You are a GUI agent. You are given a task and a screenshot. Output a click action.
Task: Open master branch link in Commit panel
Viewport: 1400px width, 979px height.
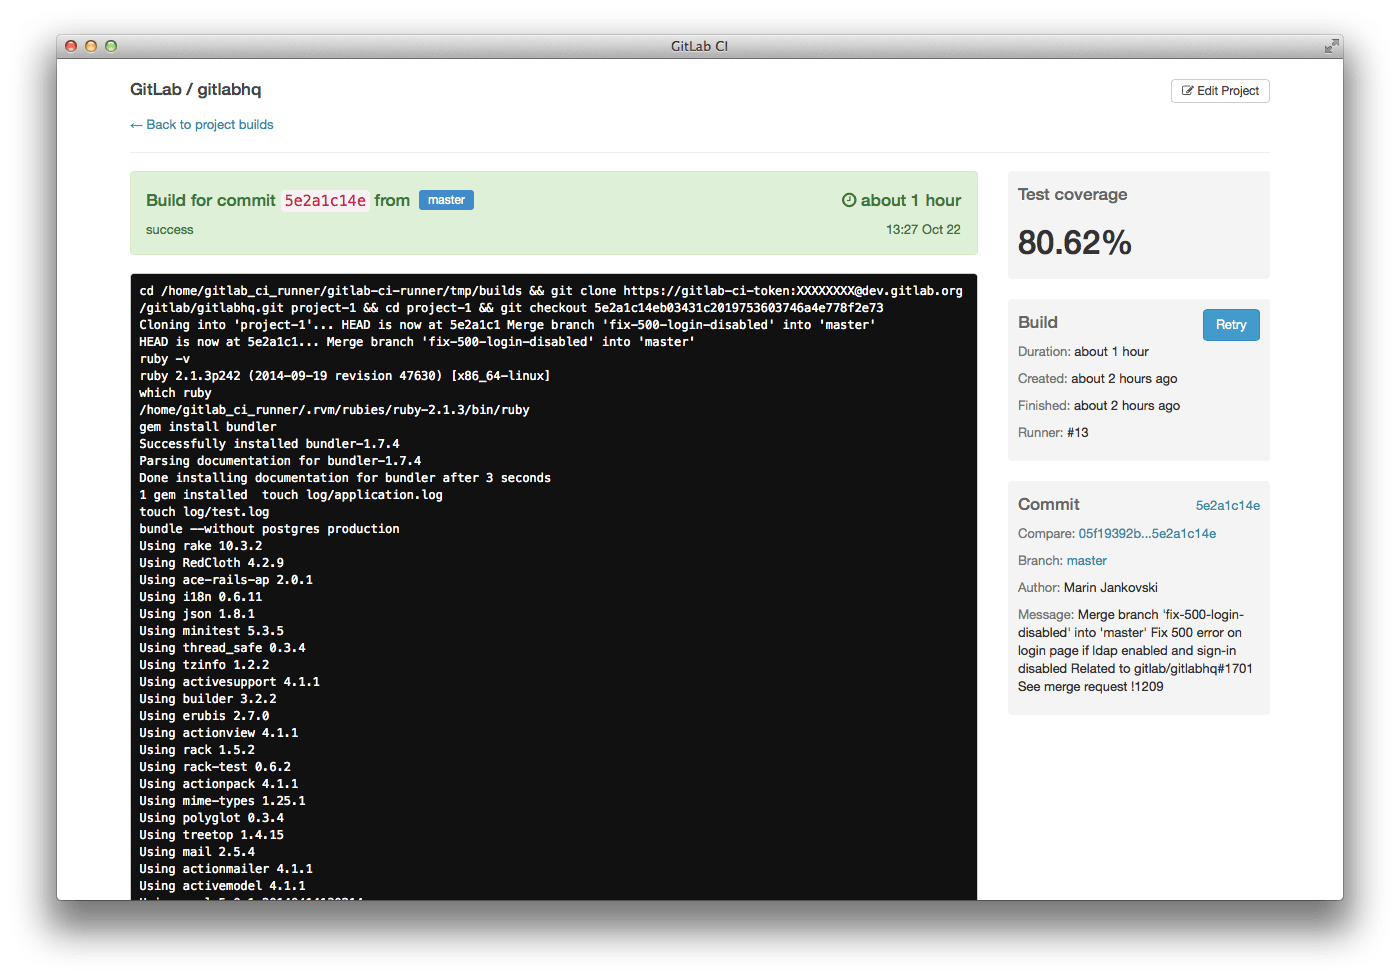(x=1086, y=561)
